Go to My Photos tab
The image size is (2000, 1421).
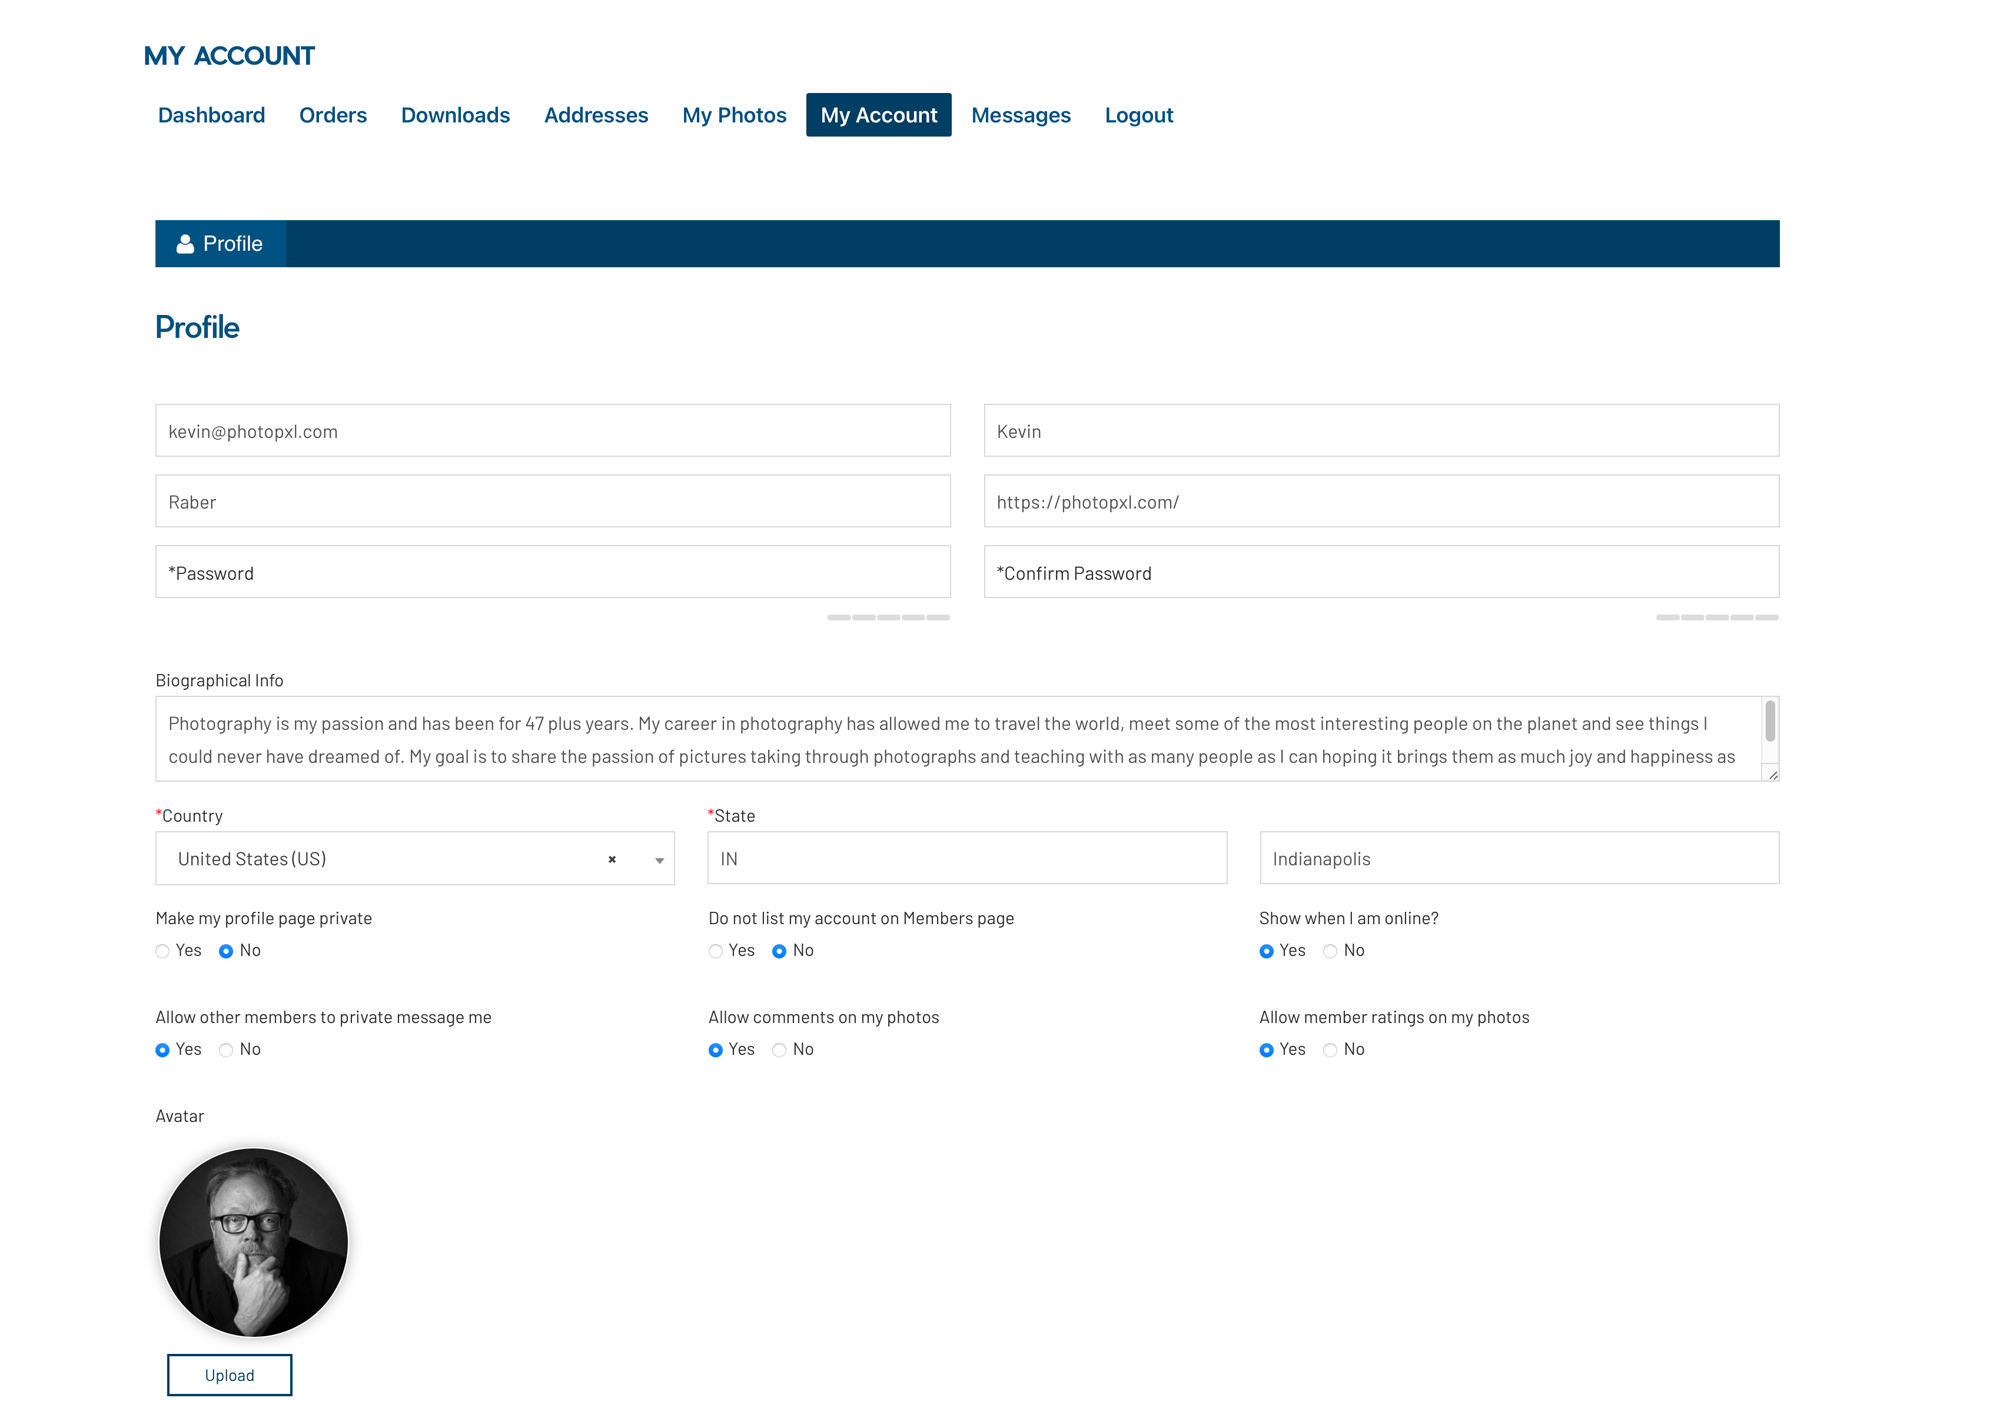734,115
